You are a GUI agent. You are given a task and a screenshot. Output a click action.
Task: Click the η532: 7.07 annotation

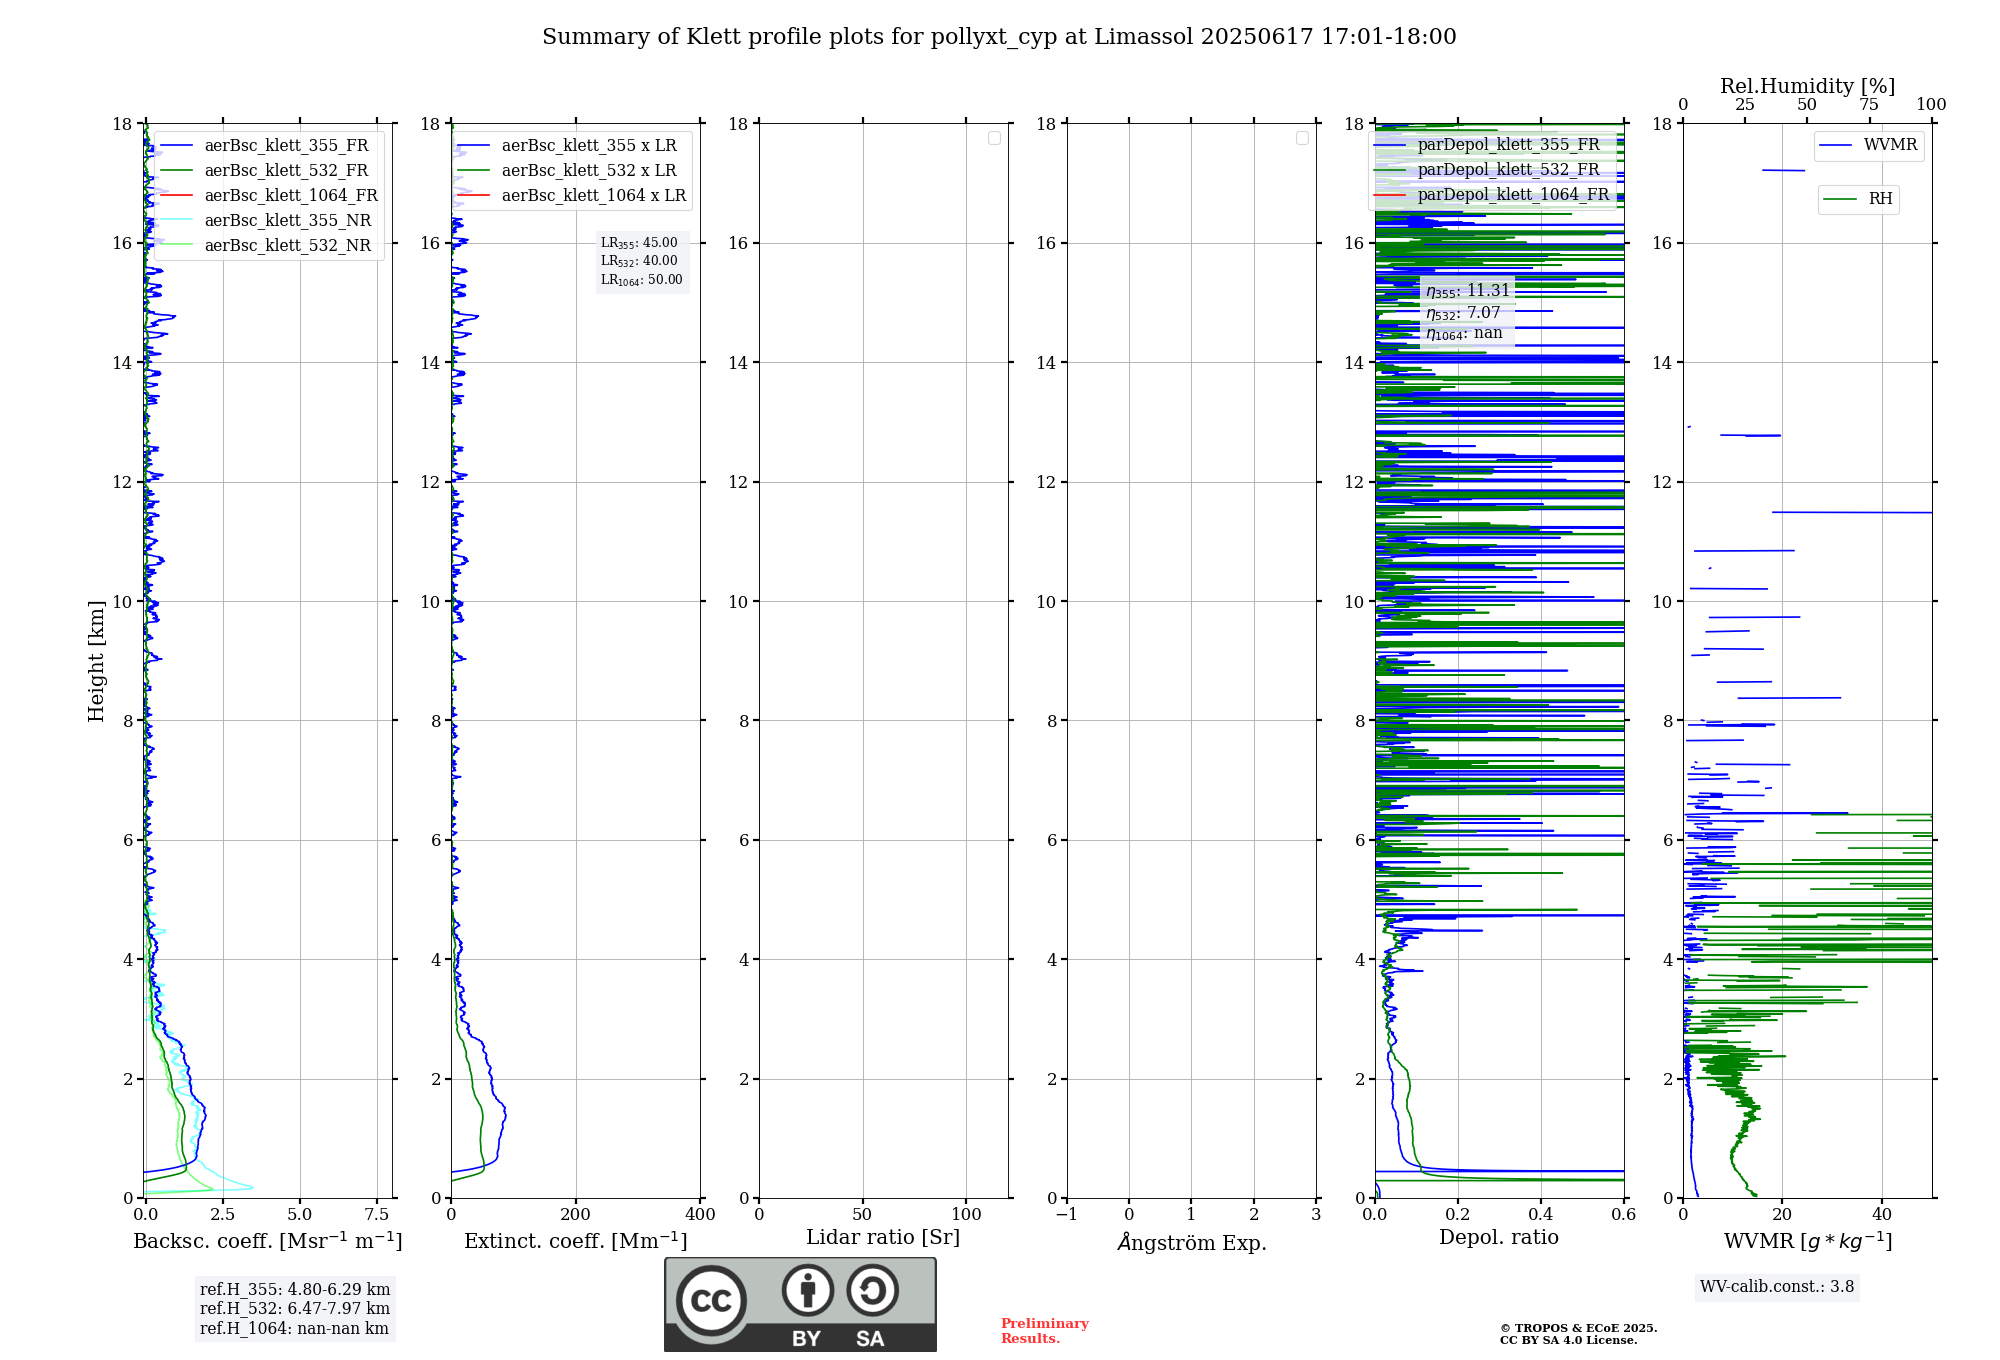pyautogui.click(x=1463, y=313)
